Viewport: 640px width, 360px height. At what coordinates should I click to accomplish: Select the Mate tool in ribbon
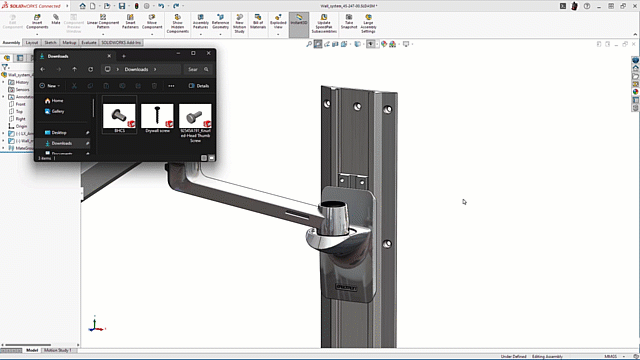click(x=56, y=19)
